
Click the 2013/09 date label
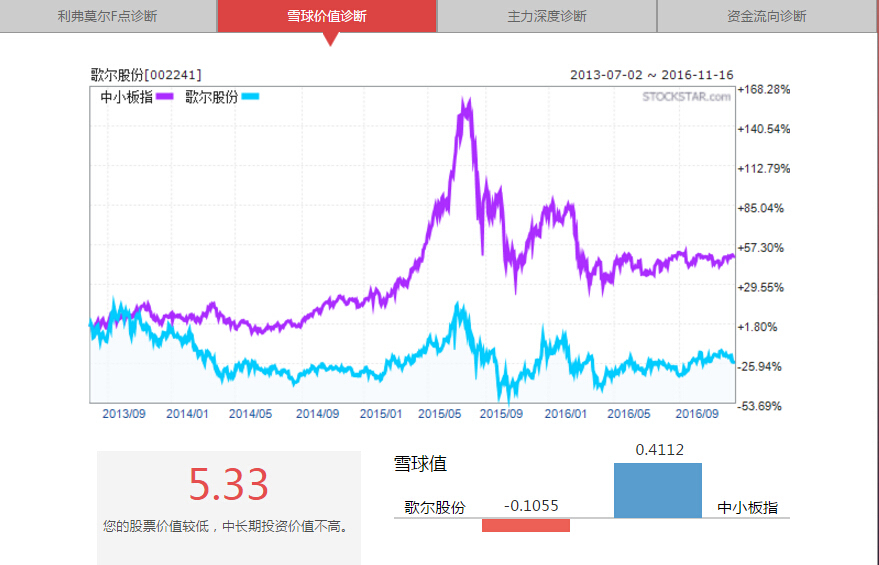coord(124,414)
